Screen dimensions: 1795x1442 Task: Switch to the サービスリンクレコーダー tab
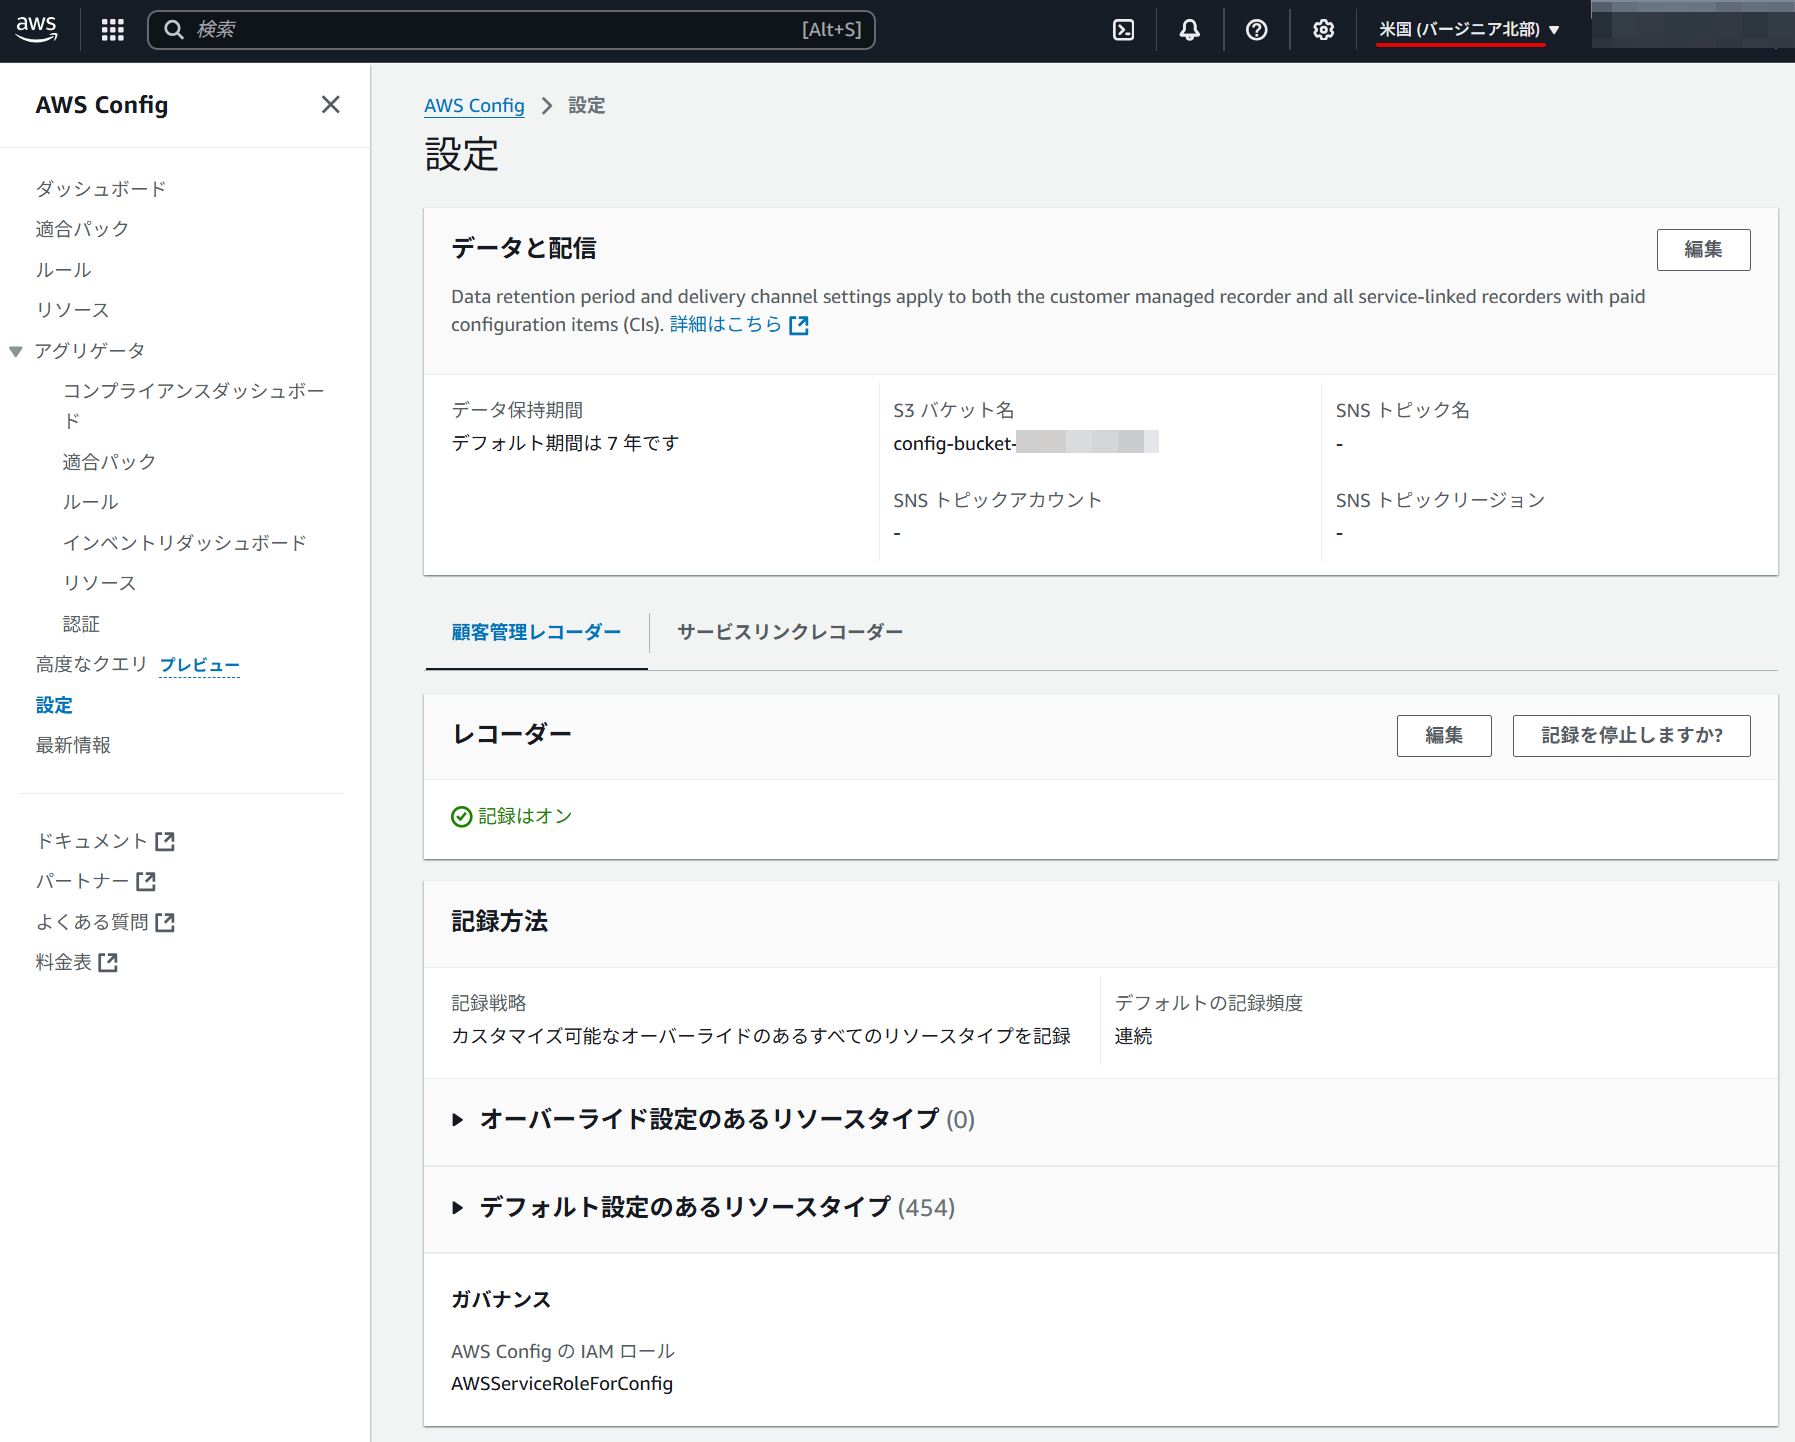coord(790,632)
